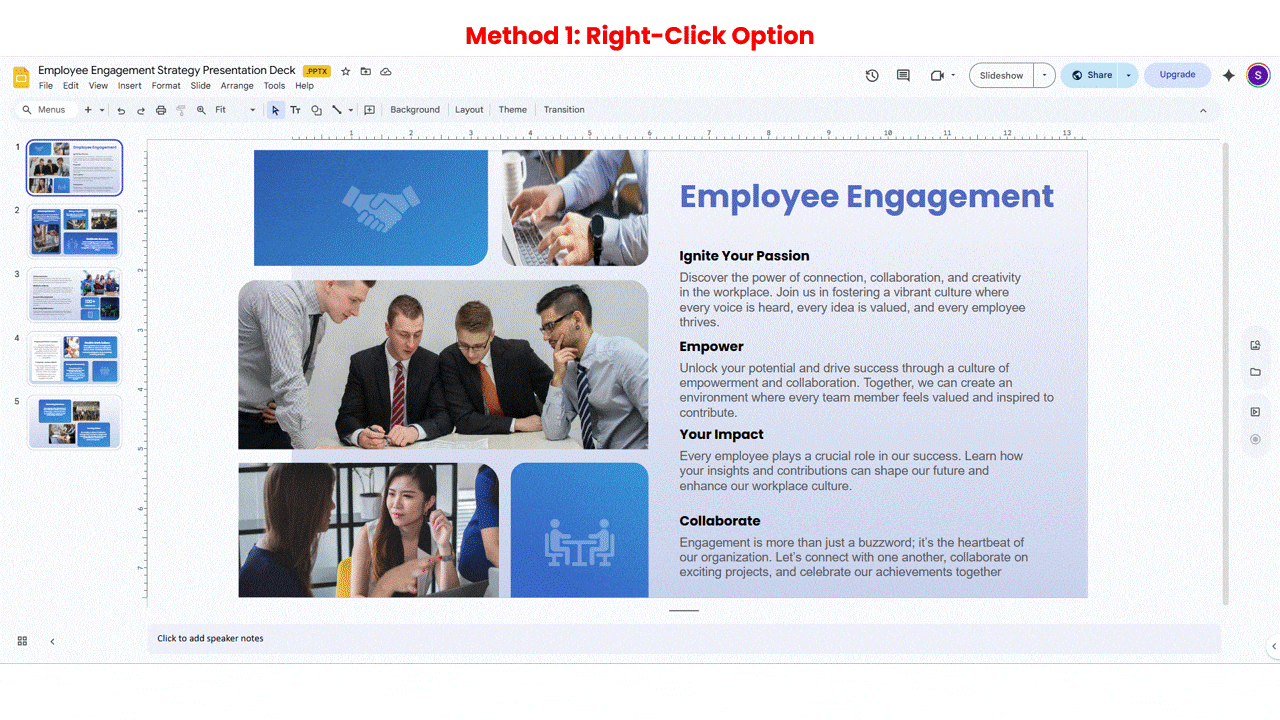Open the comments panel
The image size is (1280, 720).
click(902, 75)
